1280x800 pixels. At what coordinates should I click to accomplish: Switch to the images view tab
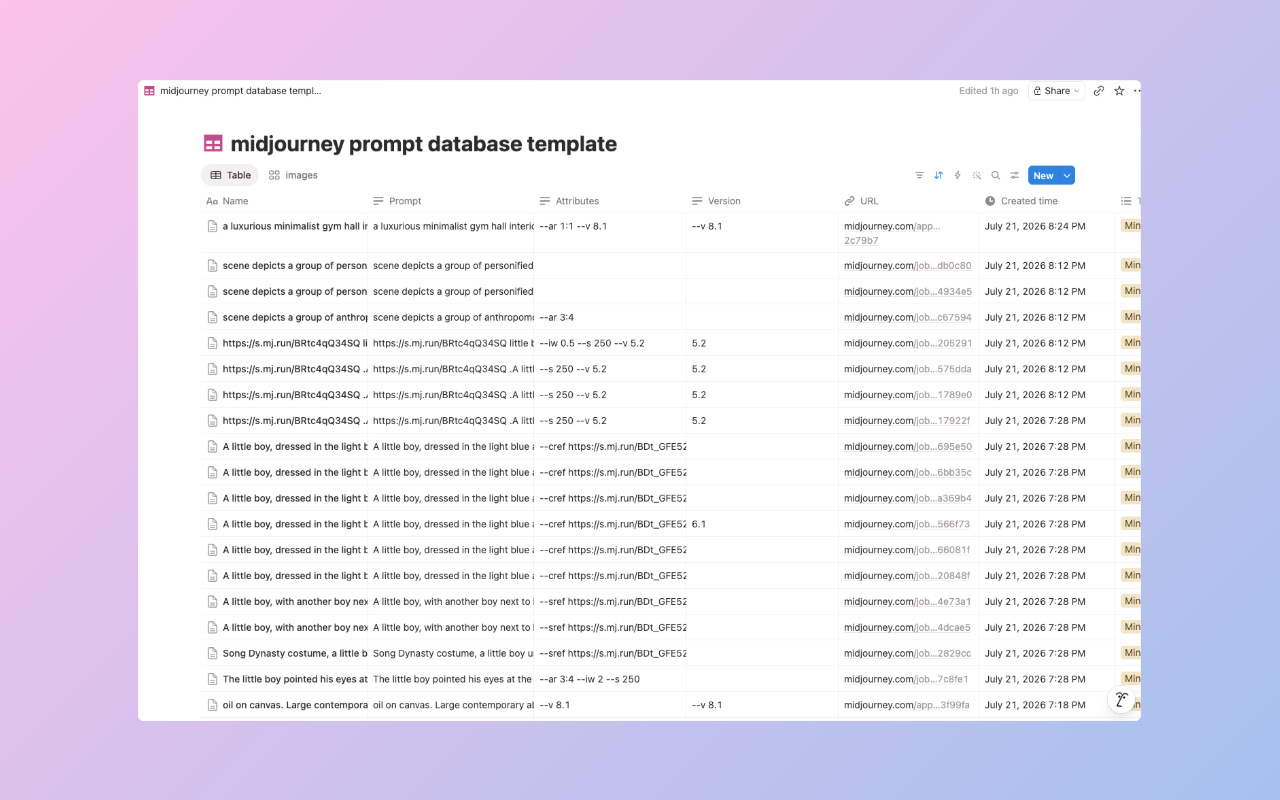pyautogui.click(x=293, y=175)
